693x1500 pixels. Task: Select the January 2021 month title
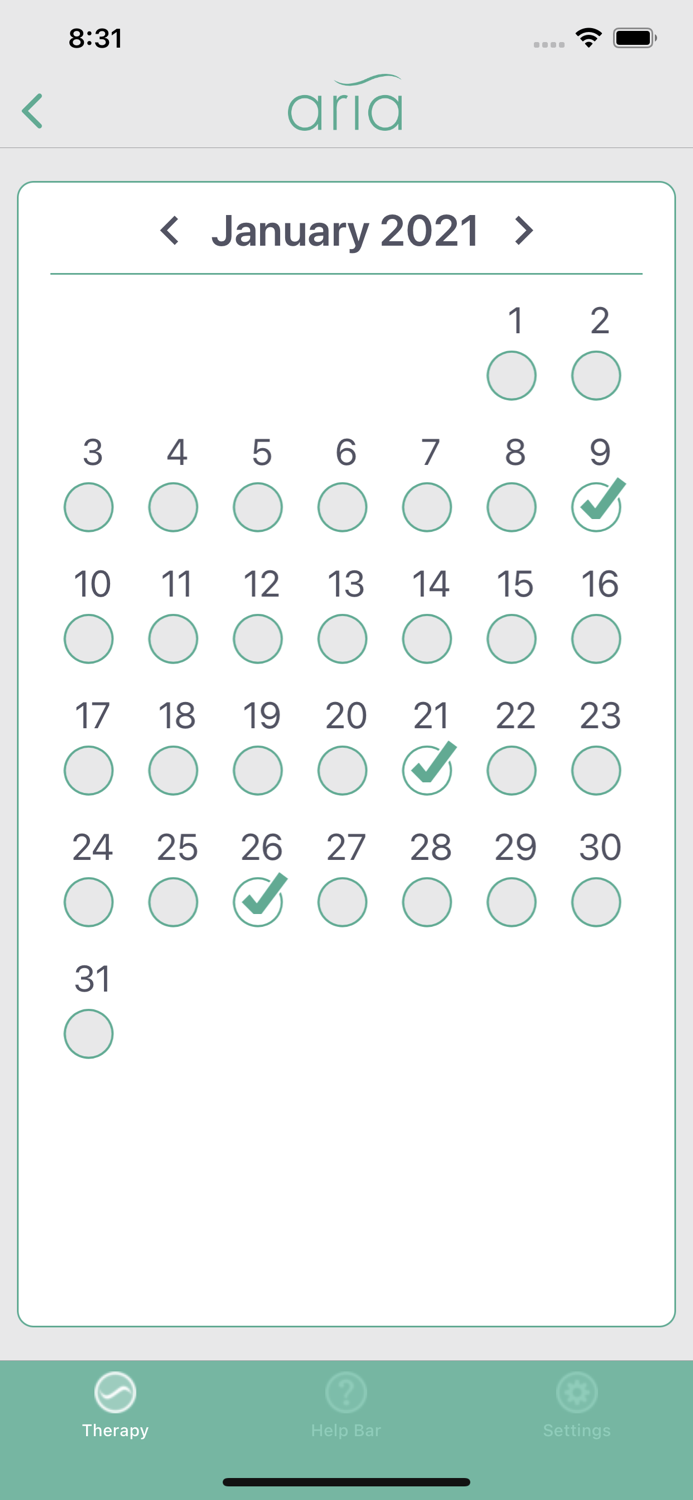point(345,231)
